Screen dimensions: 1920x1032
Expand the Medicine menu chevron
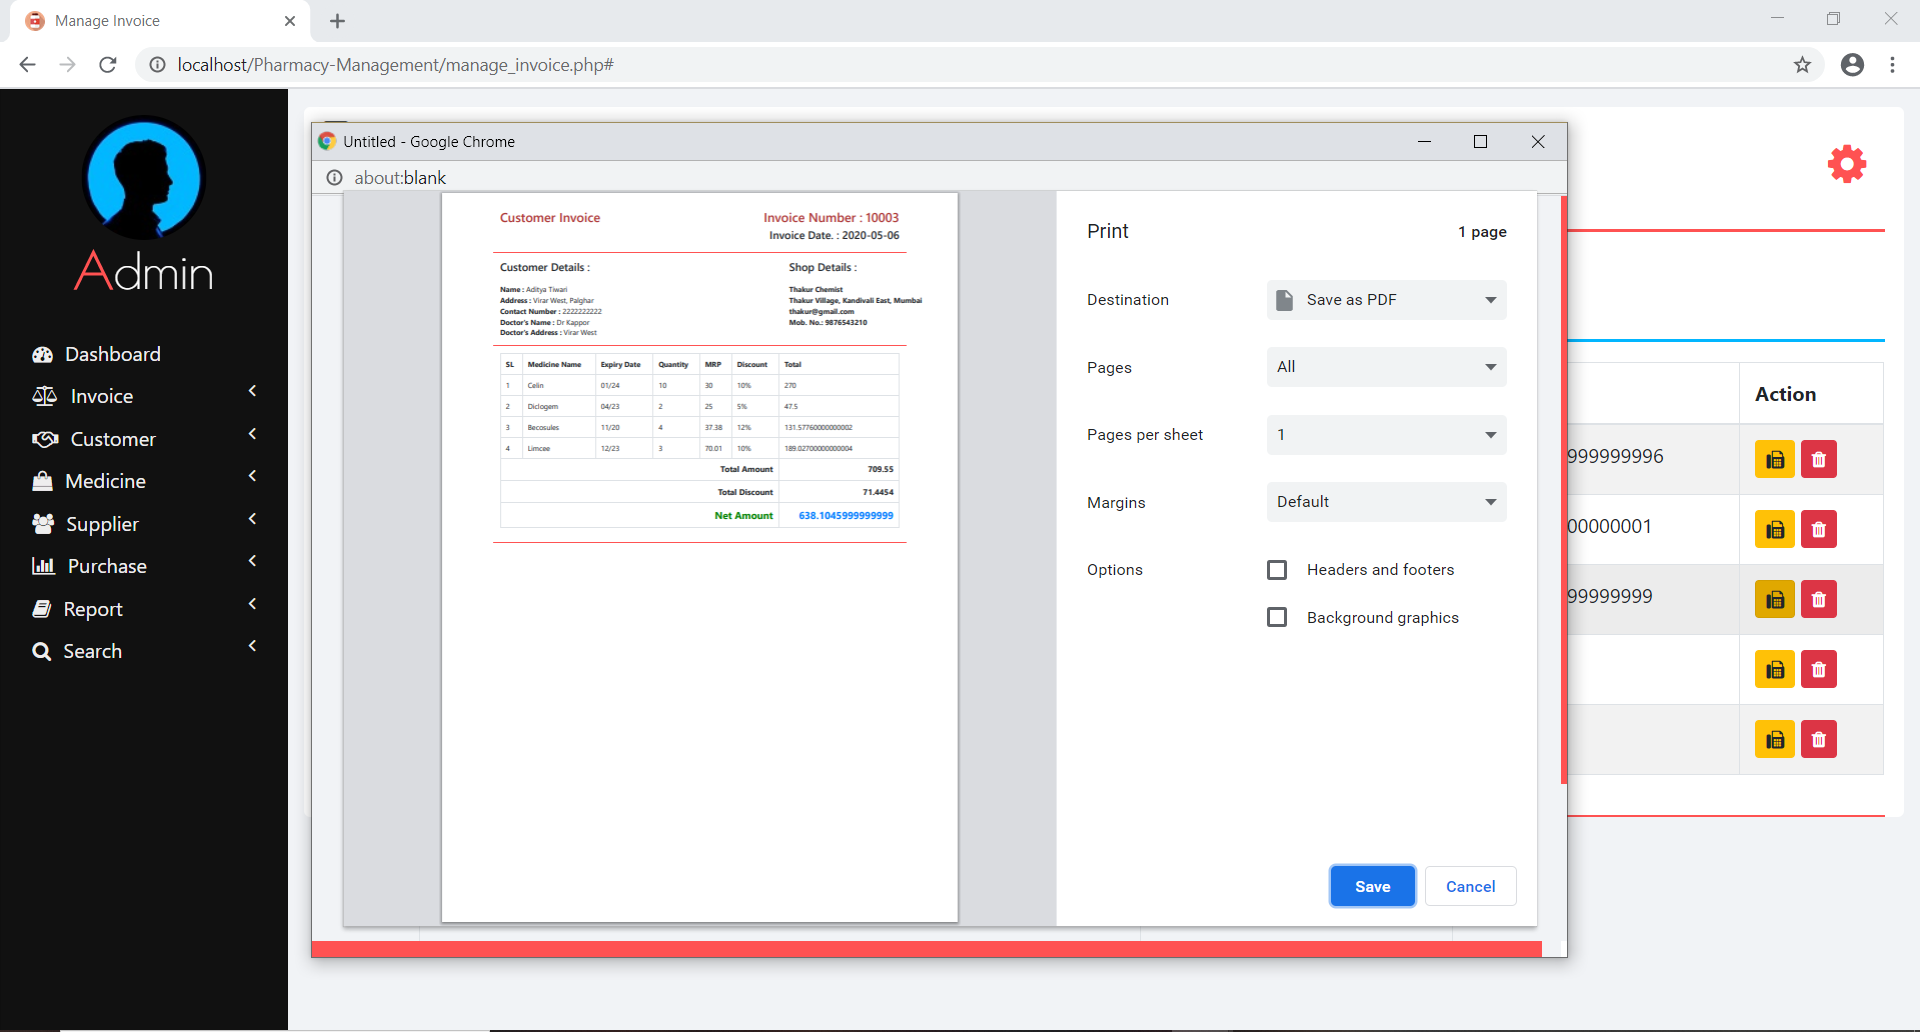[x=253, y=476]
